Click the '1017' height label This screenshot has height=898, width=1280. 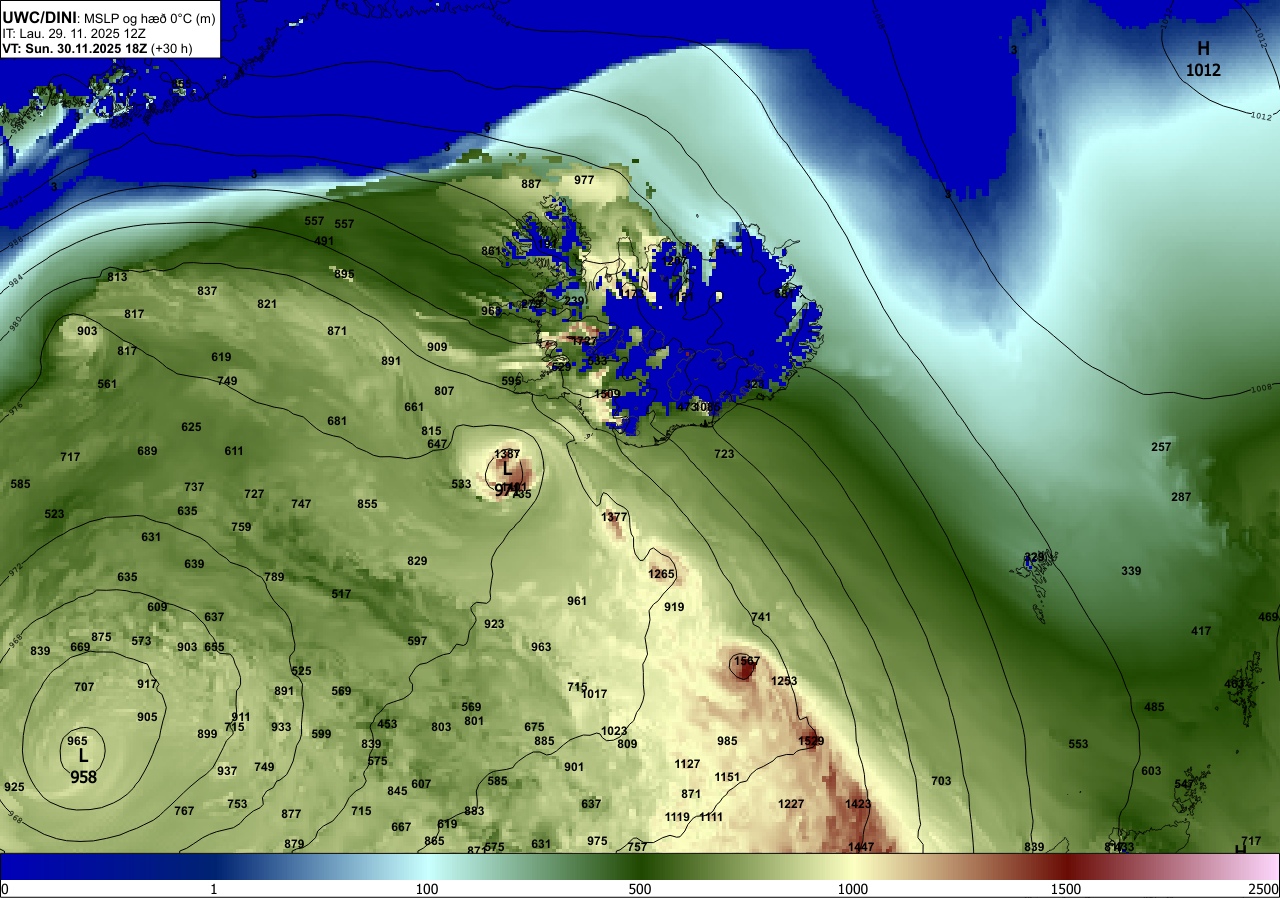click(595, 694)
